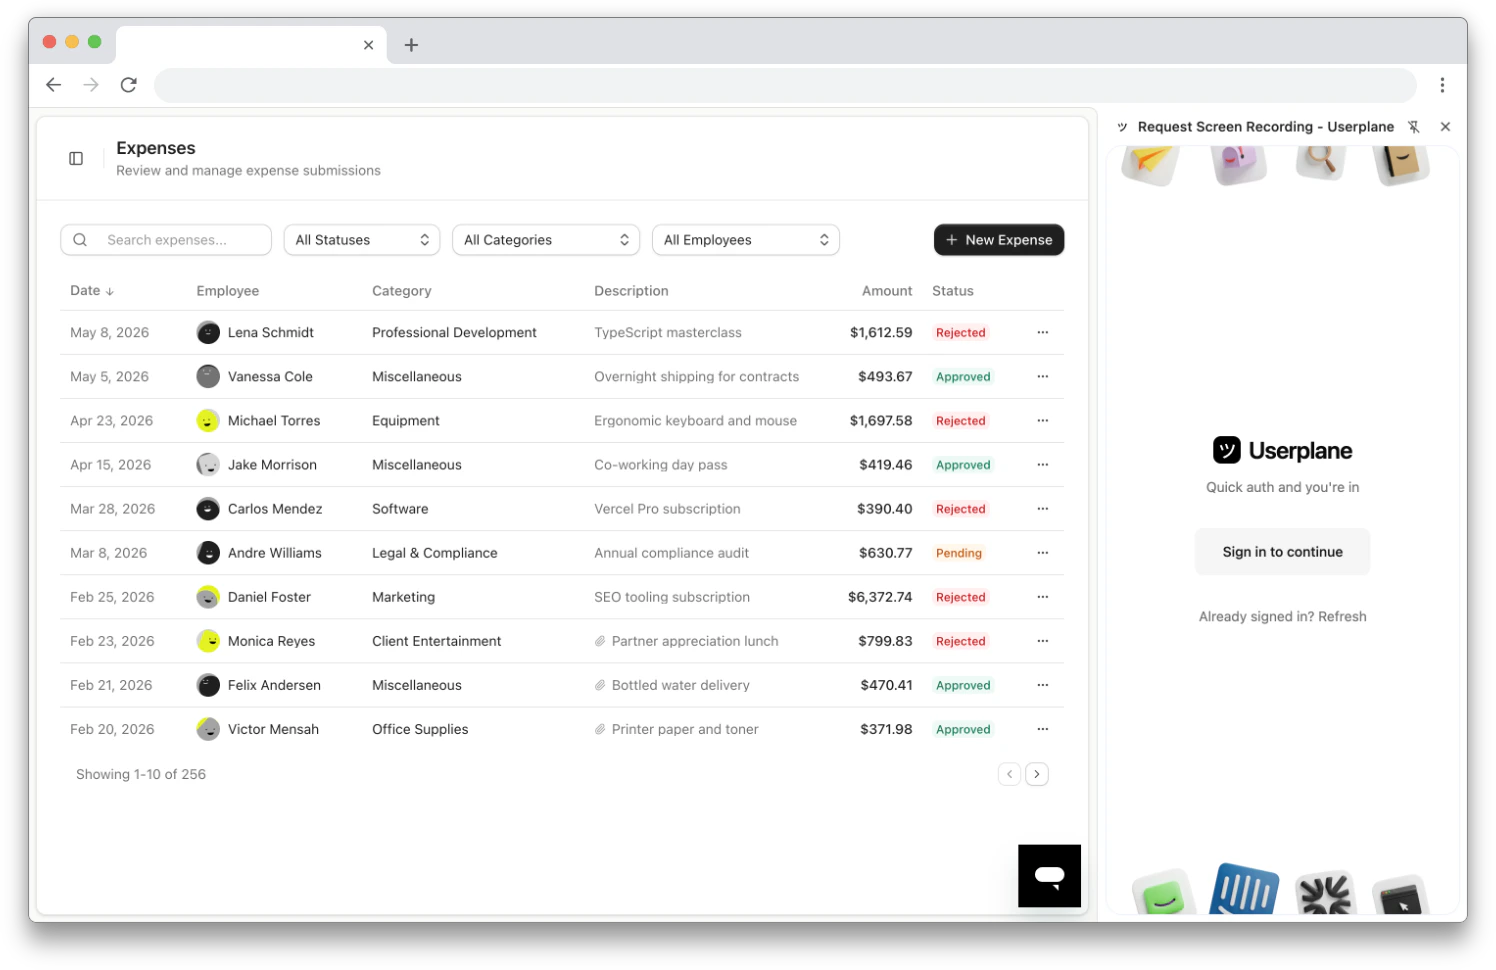Open row actions for Jake Morrison expense
This screenshot has width=1496, height=970.
[1042, 464]
